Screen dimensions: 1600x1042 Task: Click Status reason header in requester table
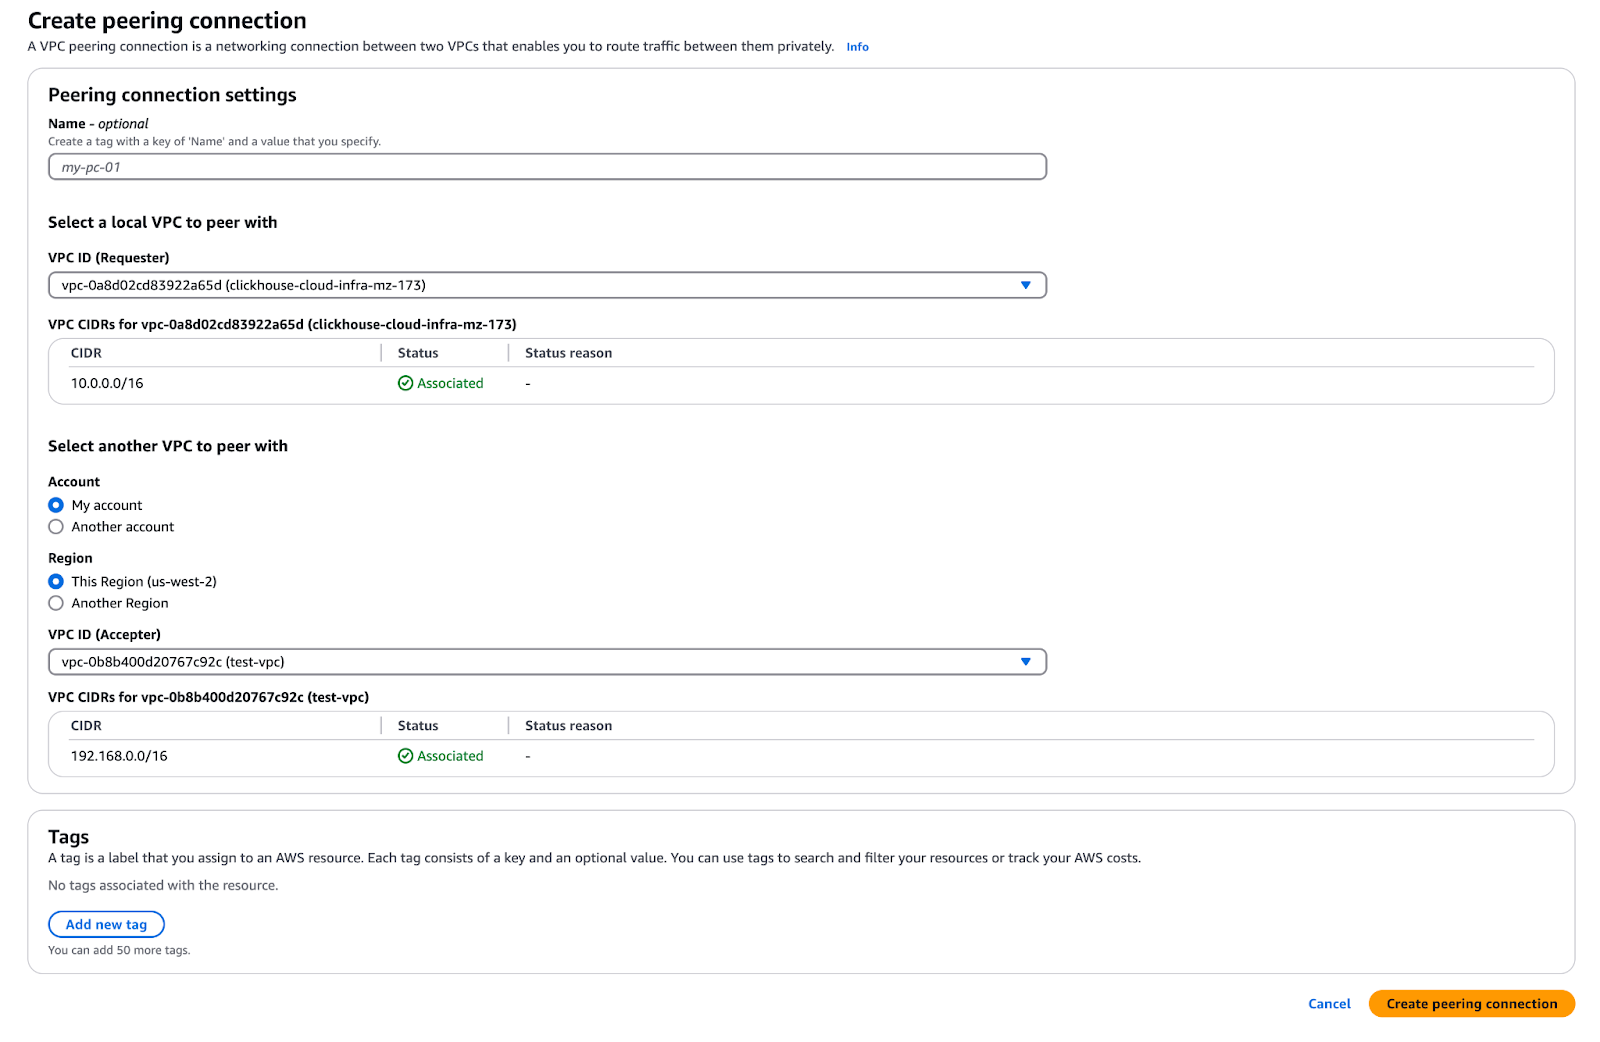tap(568, 353)
